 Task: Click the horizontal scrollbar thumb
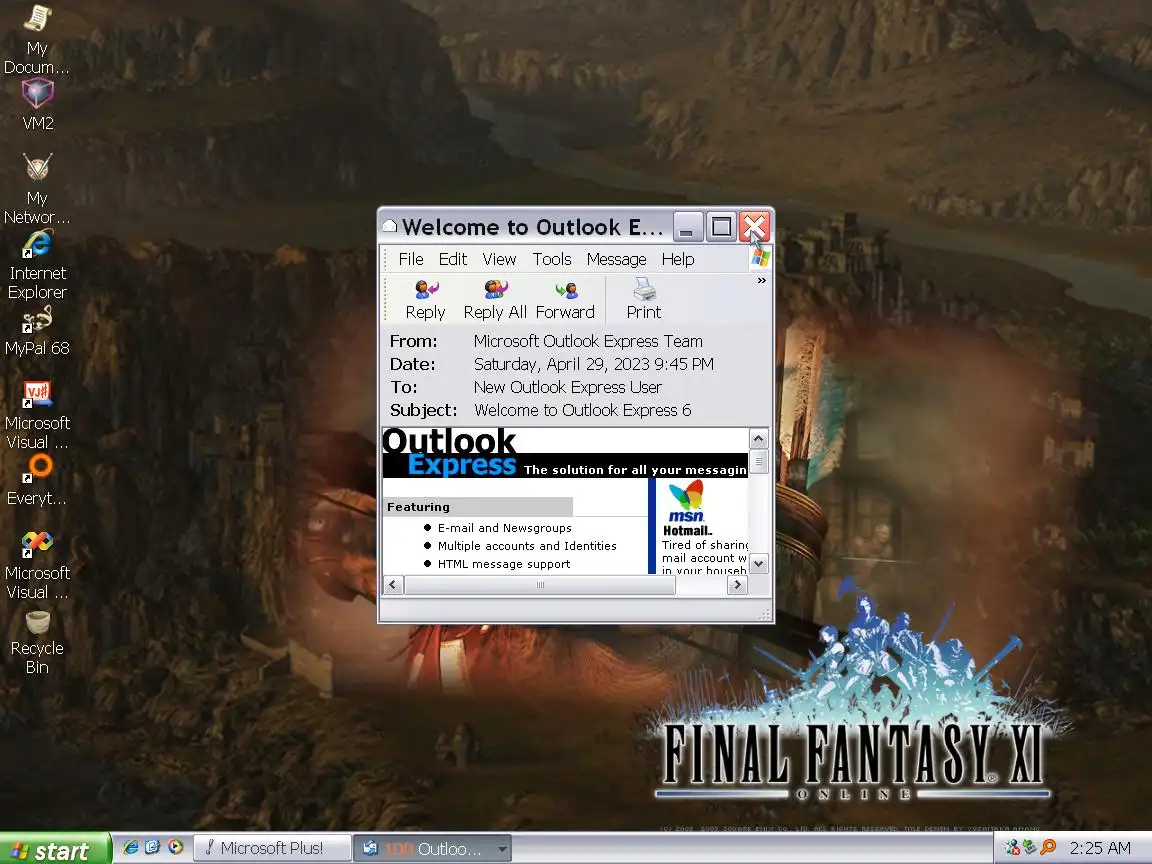[x=539, y=585]
